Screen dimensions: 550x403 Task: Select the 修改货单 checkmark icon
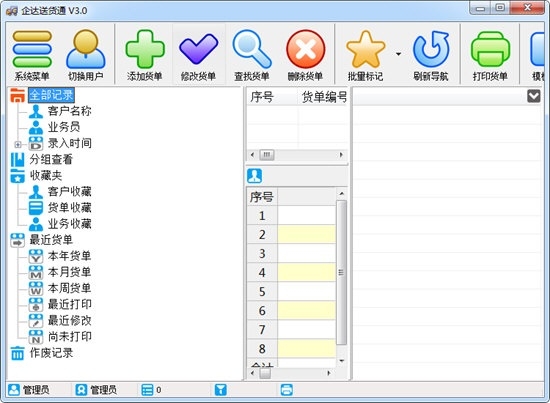[198, 49]
